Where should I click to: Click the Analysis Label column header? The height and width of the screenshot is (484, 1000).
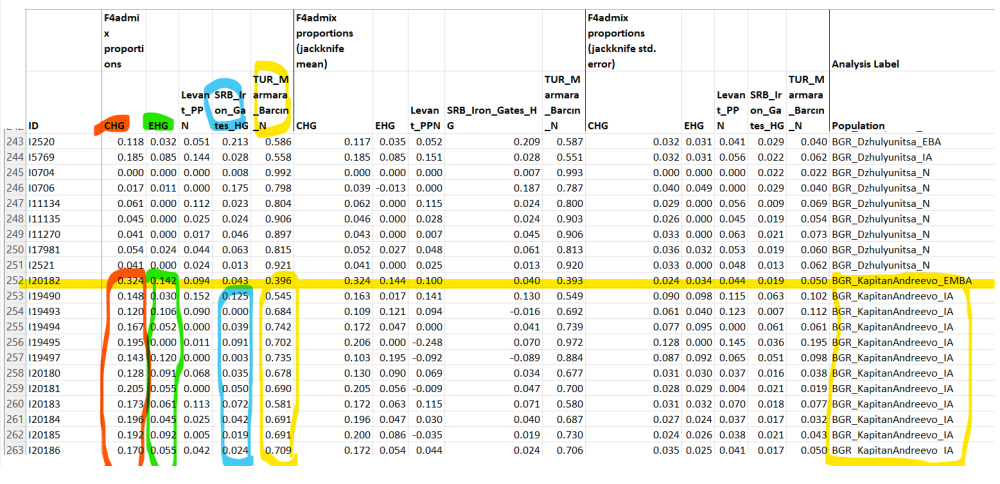(x=865, y=63)
